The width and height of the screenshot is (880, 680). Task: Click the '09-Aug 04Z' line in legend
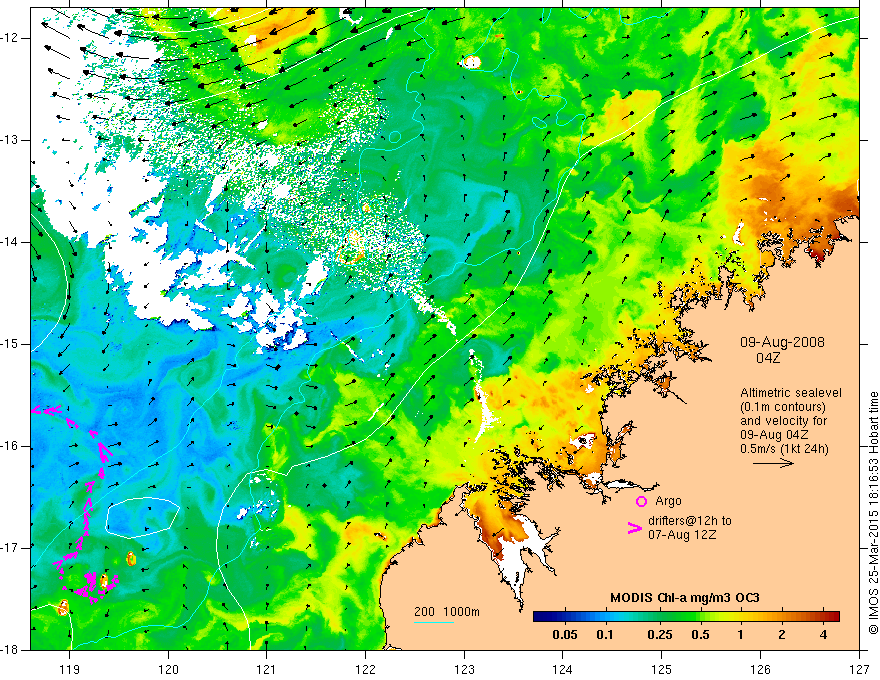click(x=774, y=435)
